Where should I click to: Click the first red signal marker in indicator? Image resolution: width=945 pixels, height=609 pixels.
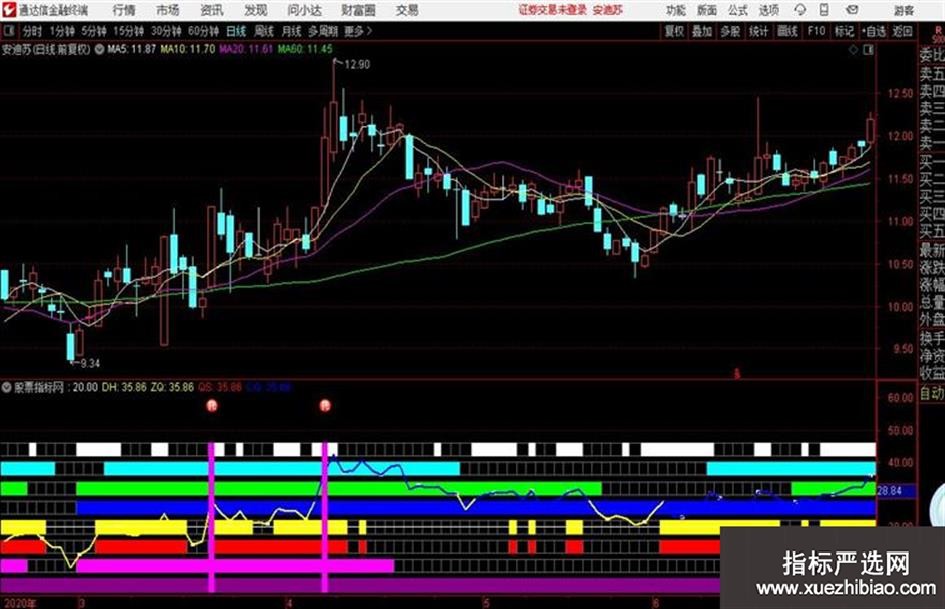point(212,406)
